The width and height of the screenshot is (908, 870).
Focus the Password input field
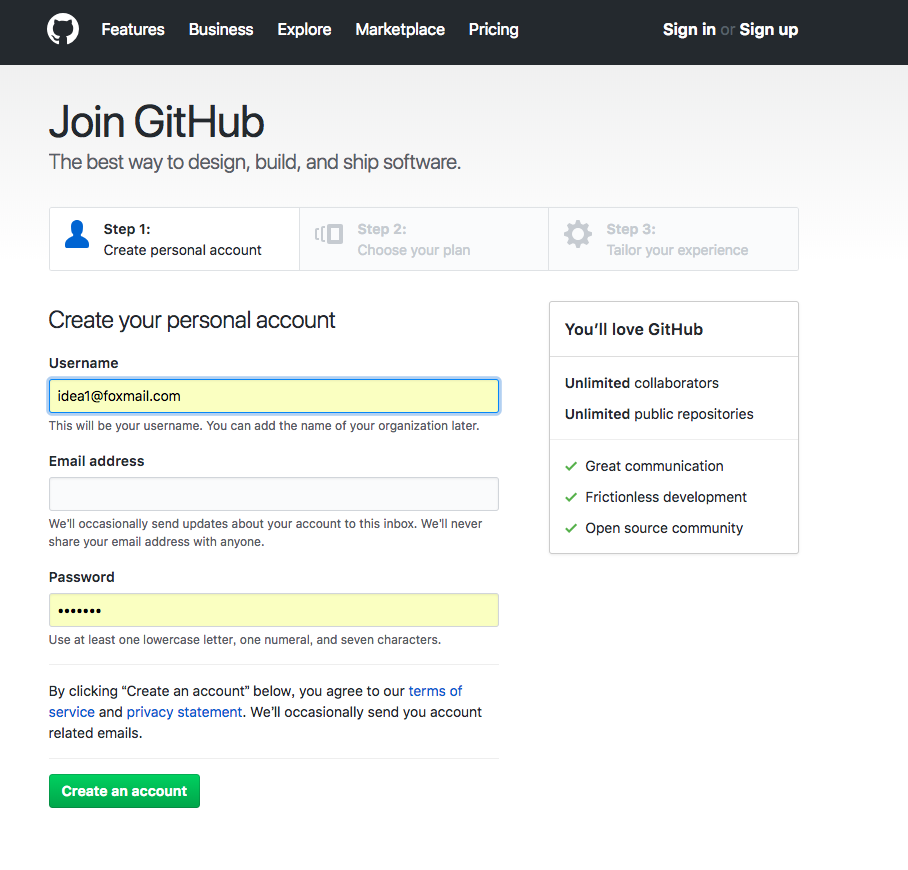tap(274, 610)
